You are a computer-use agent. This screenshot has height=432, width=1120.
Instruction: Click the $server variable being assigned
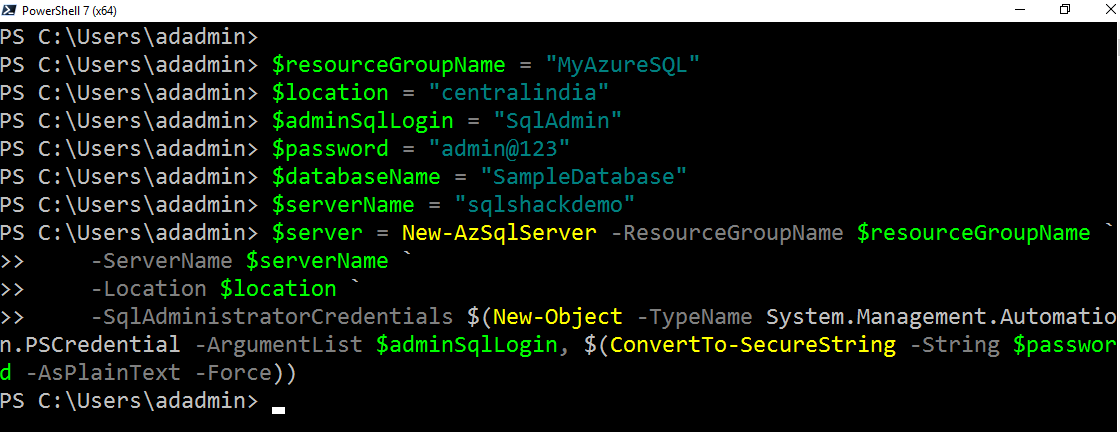[317, 233]
